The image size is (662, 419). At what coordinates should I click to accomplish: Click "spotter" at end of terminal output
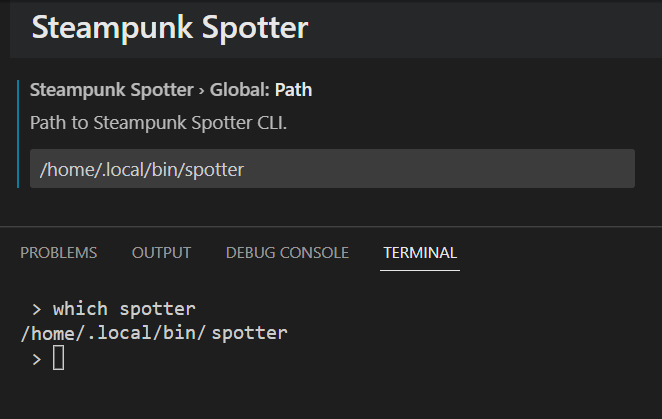click(249, 333)
